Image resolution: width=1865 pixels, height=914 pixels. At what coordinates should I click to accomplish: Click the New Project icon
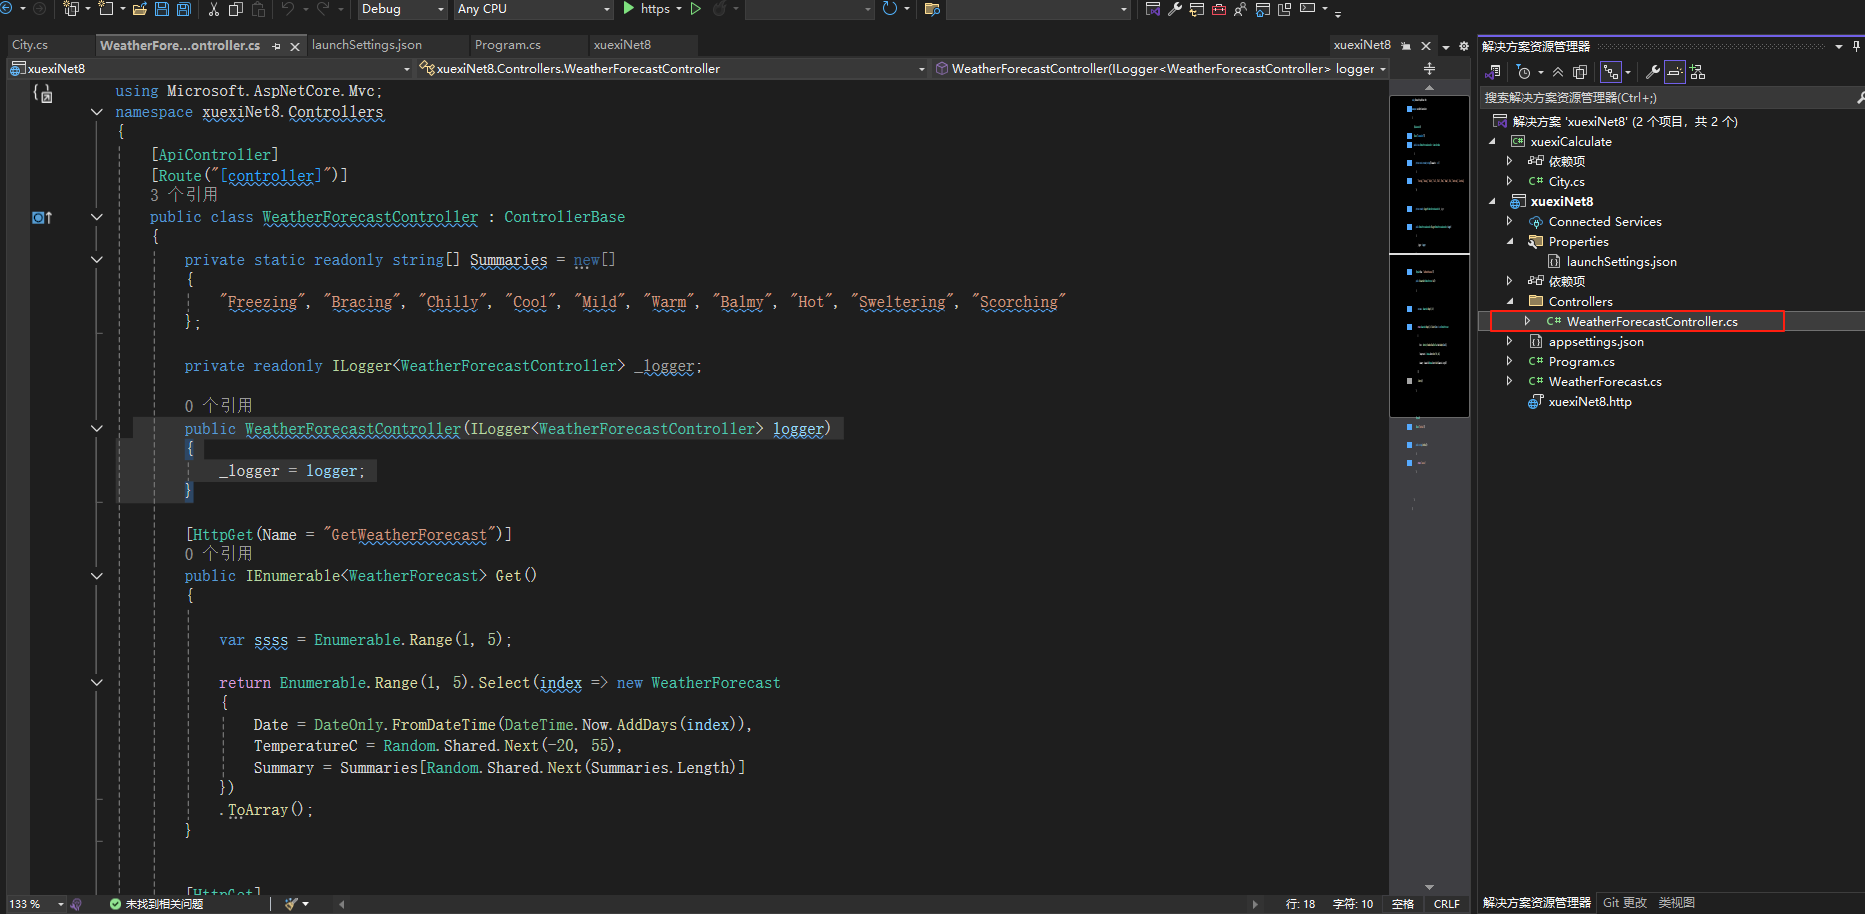coord(72,9)
